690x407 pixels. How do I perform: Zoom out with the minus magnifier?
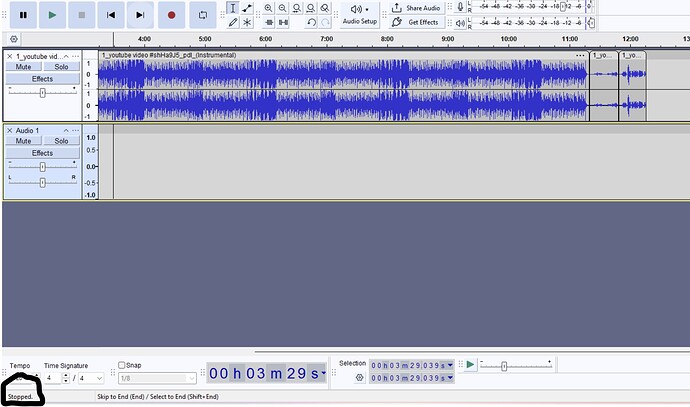click(283, 8)
